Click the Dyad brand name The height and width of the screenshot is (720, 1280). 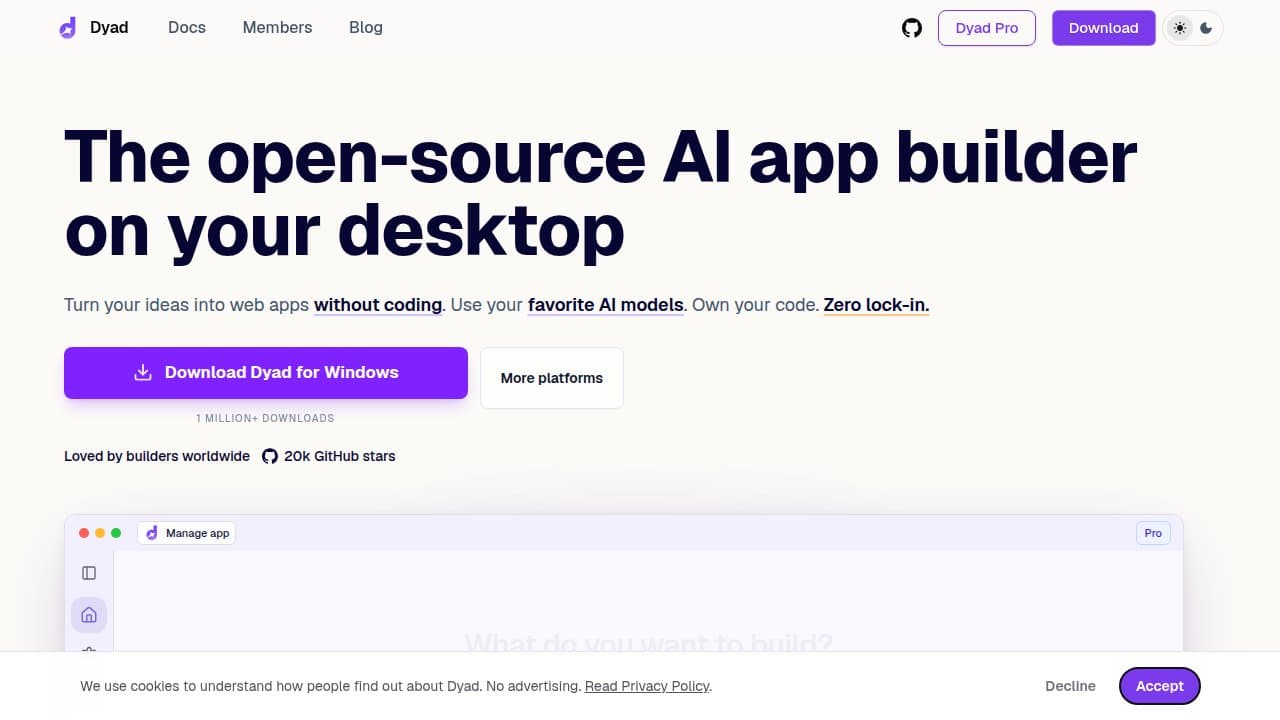pyautogui.click(x=109, y=28)
